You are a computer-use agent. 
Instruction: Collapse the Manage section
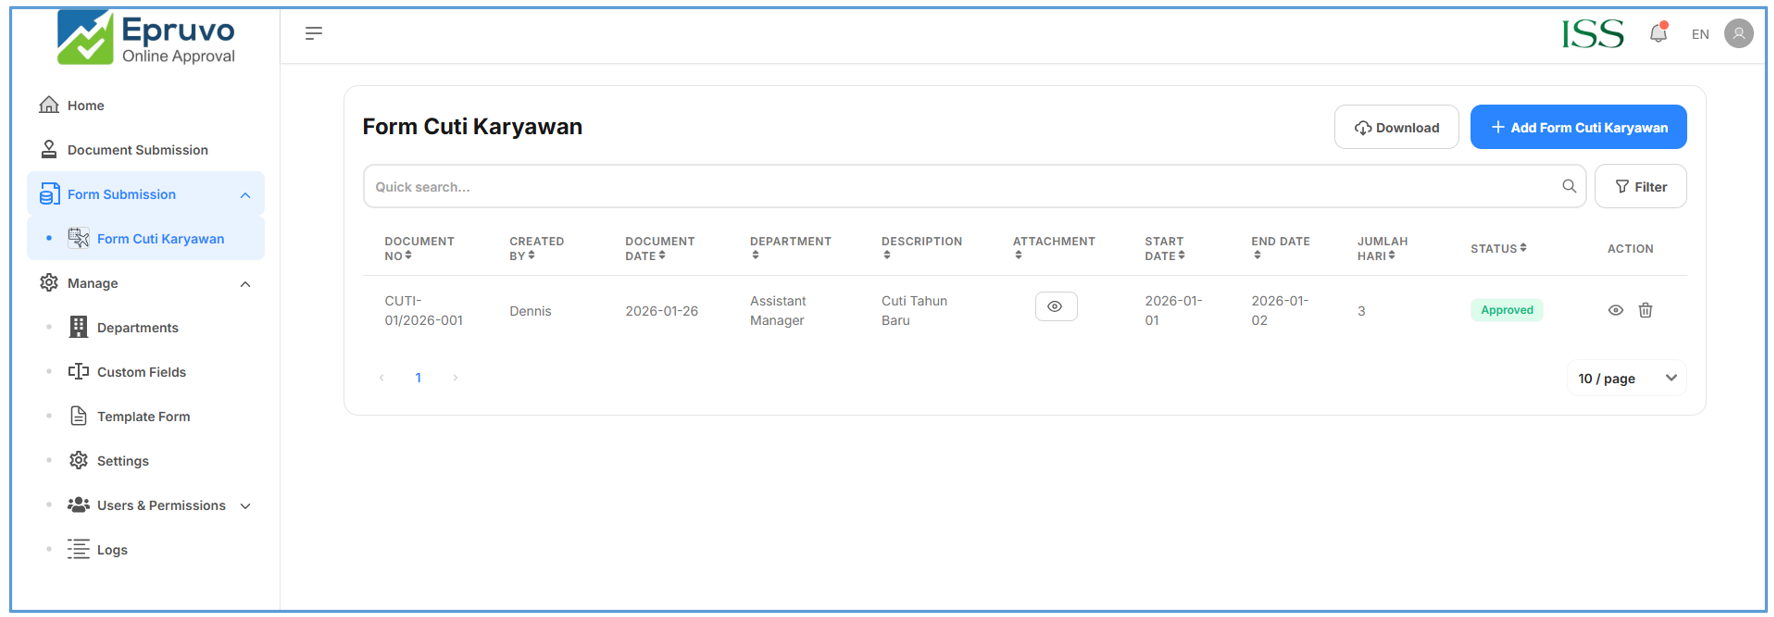tap(245, 284)
